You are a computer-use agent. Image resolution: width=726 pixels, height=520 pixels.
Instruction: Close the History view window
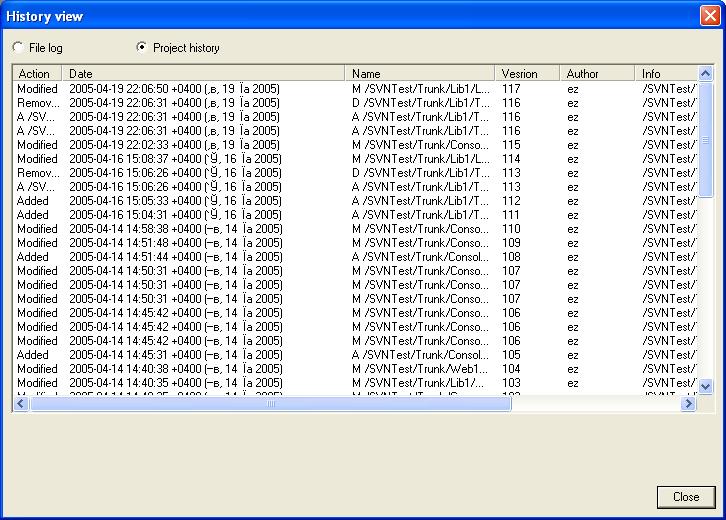click(708, 16)
